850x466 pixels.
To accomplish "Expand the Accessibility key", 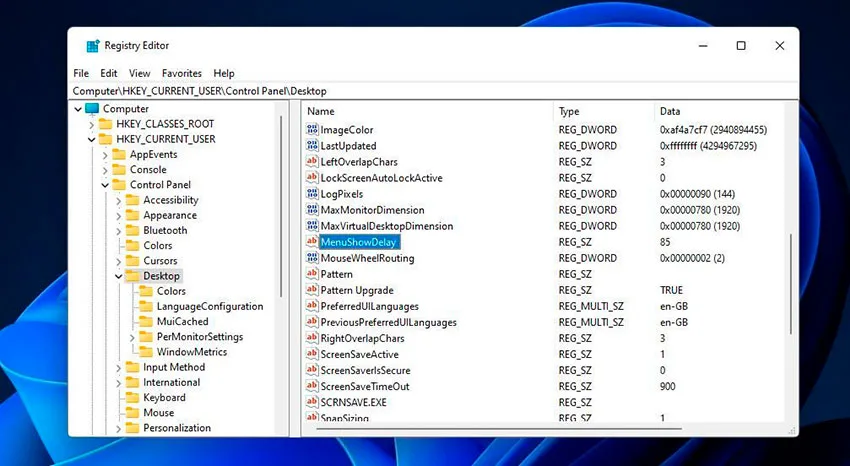I will (x=118, y=200).
